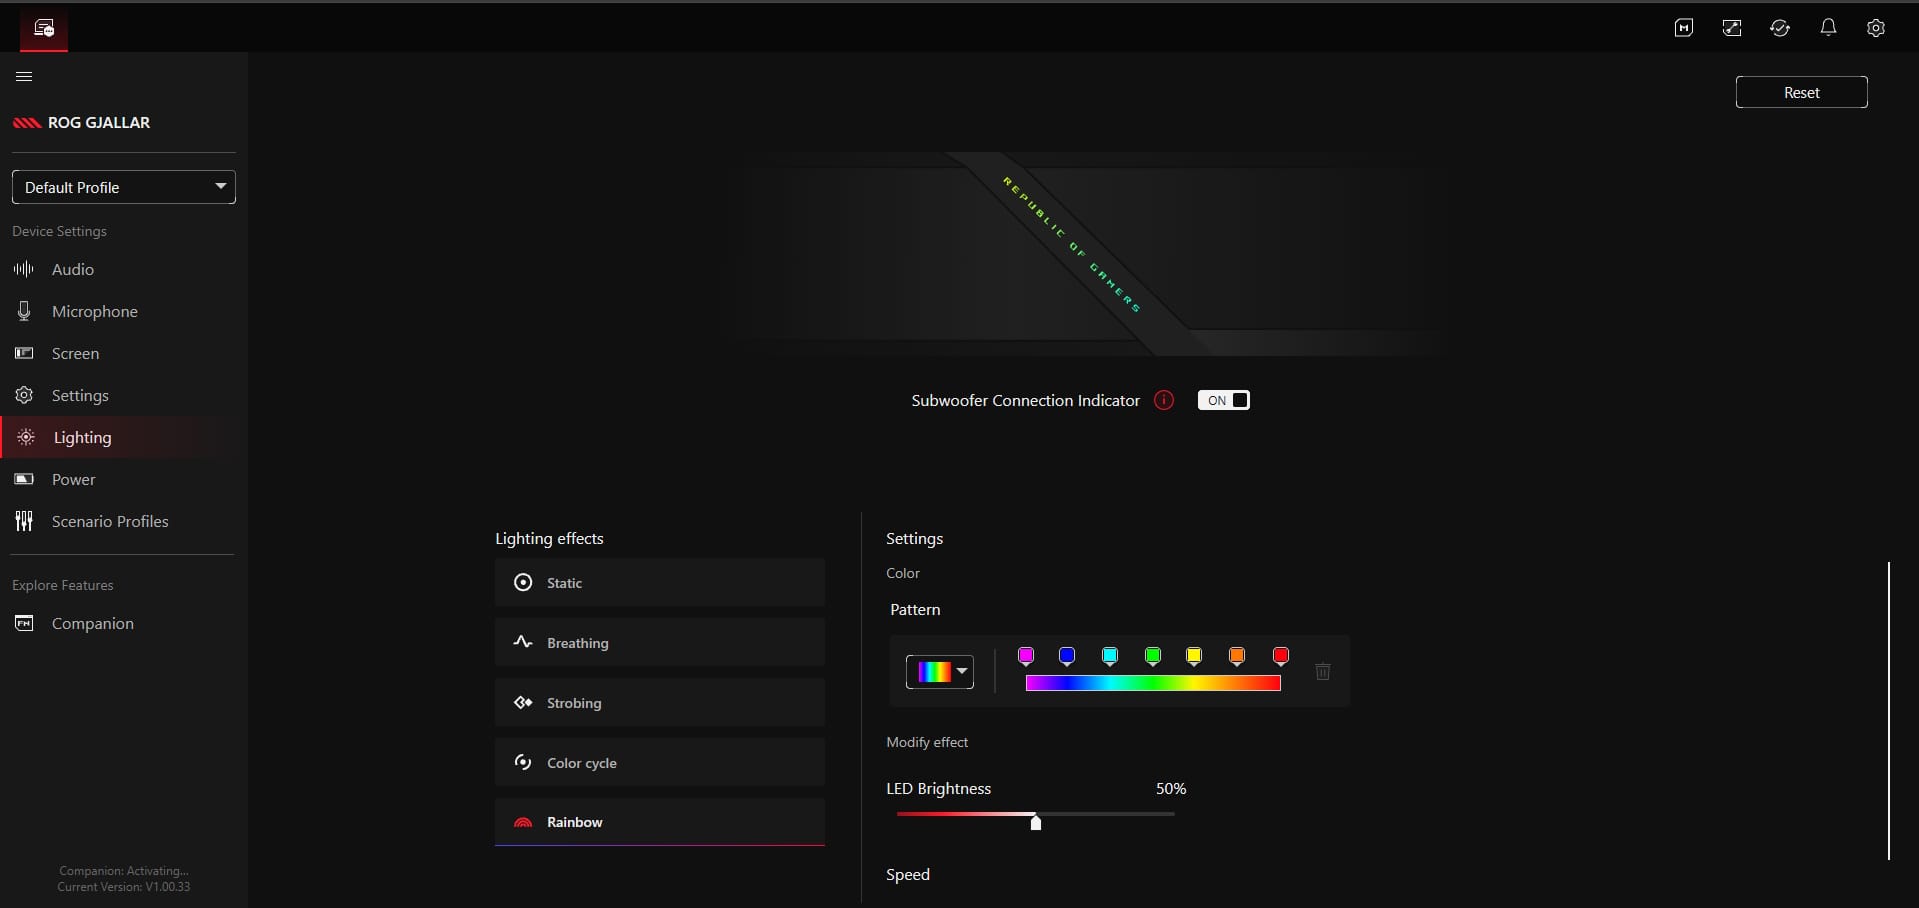
Task: Click the Scenario Profiles sliders icon
Action: 24,521
